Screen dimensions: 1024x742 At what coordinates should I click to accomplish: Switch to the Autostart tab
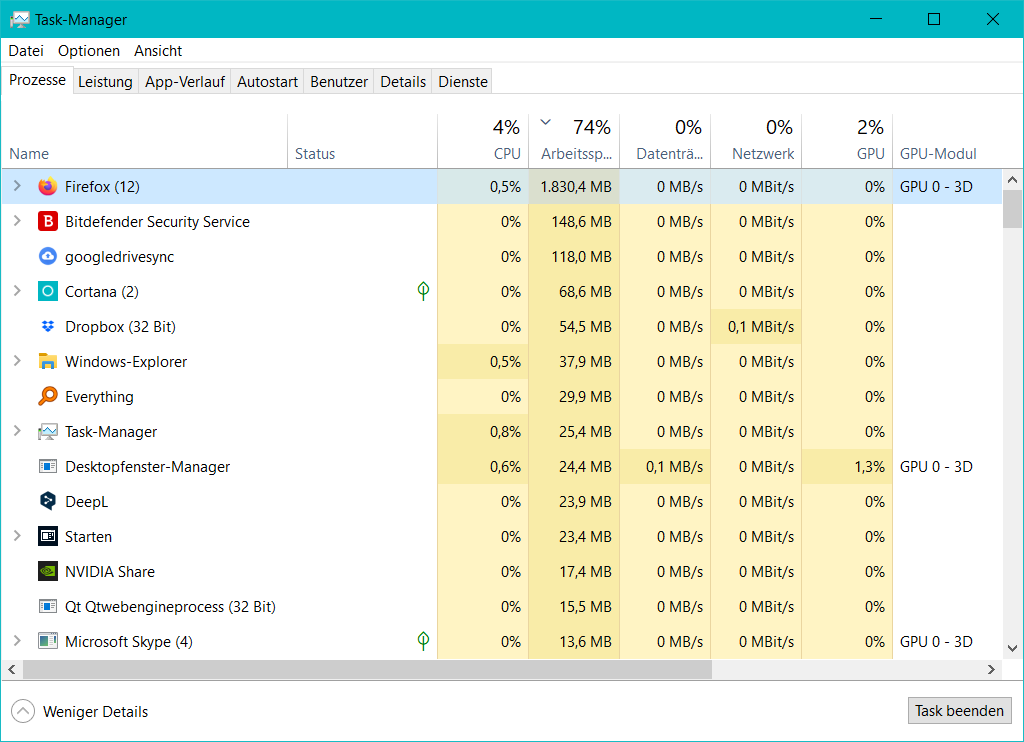point(267,82)
